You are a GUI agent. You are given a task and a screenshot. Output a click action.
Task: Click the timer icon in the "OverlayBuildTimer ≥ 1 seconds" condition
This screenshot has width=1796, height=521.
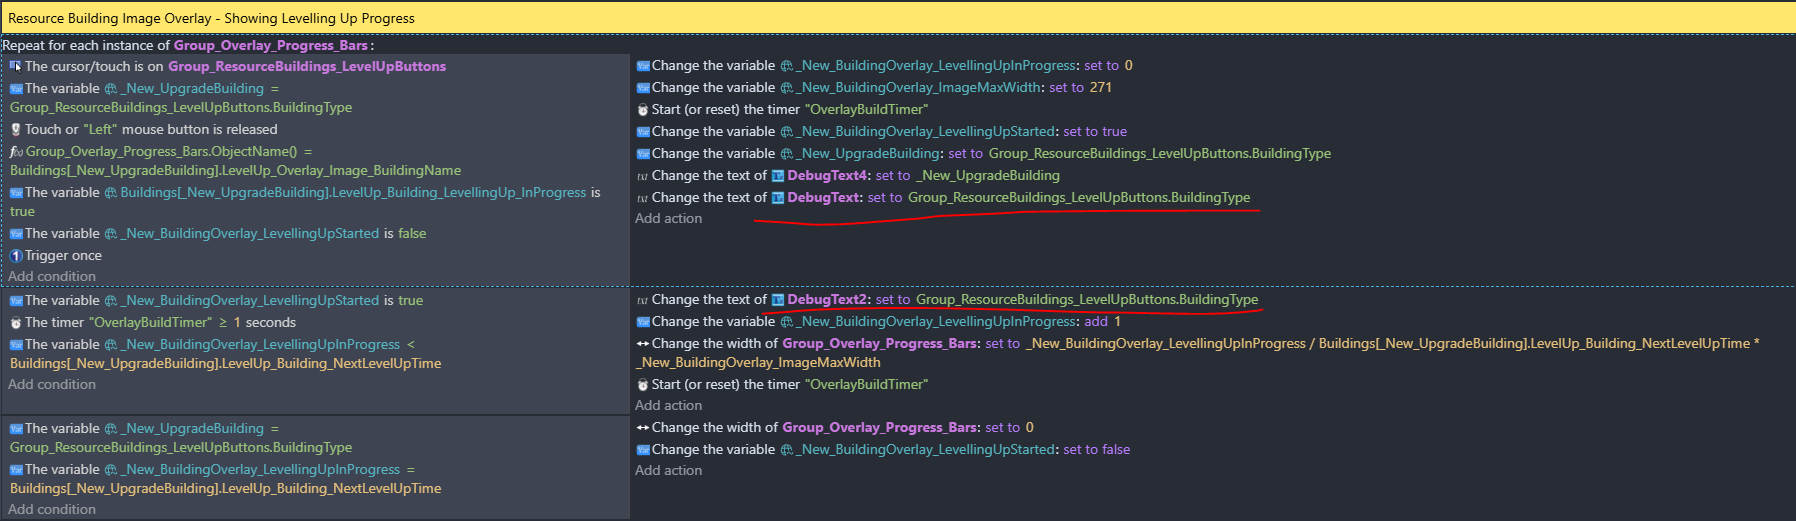tap(16, 322)
